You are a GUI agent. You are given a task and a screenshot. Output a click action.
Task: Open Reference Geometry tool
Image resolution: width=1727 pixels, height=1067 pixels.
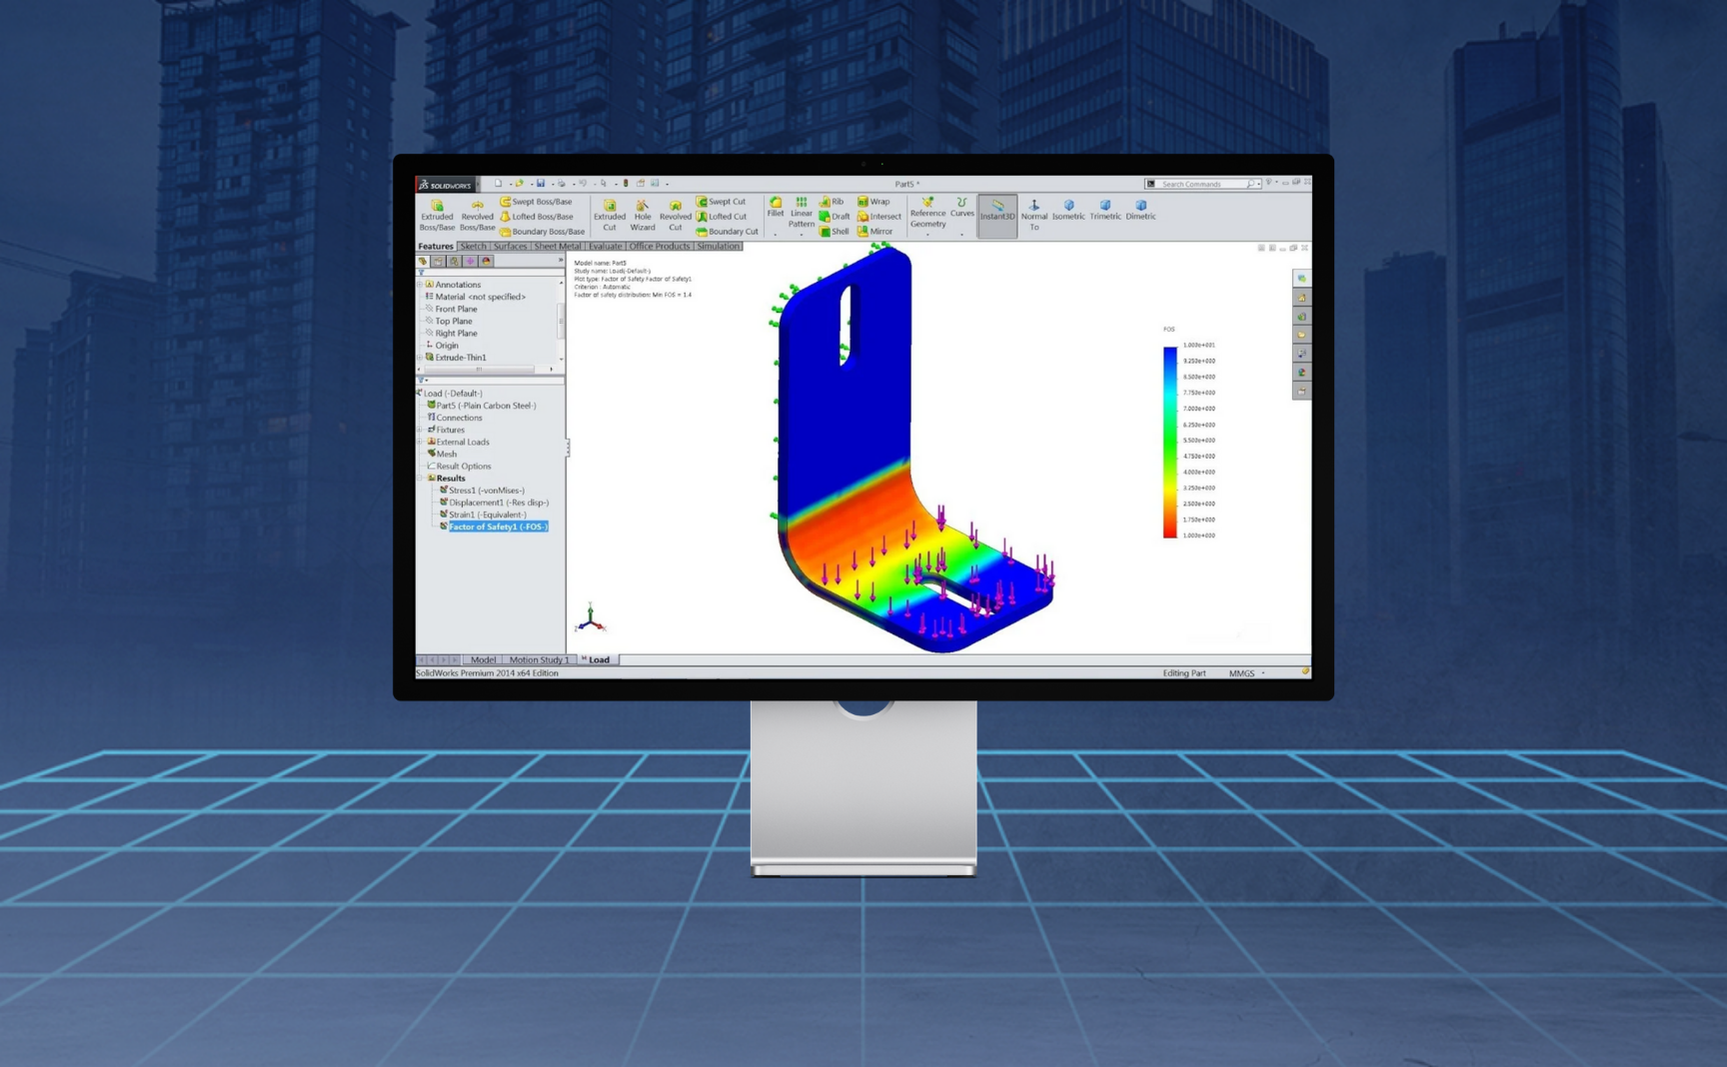click(927, 212)
